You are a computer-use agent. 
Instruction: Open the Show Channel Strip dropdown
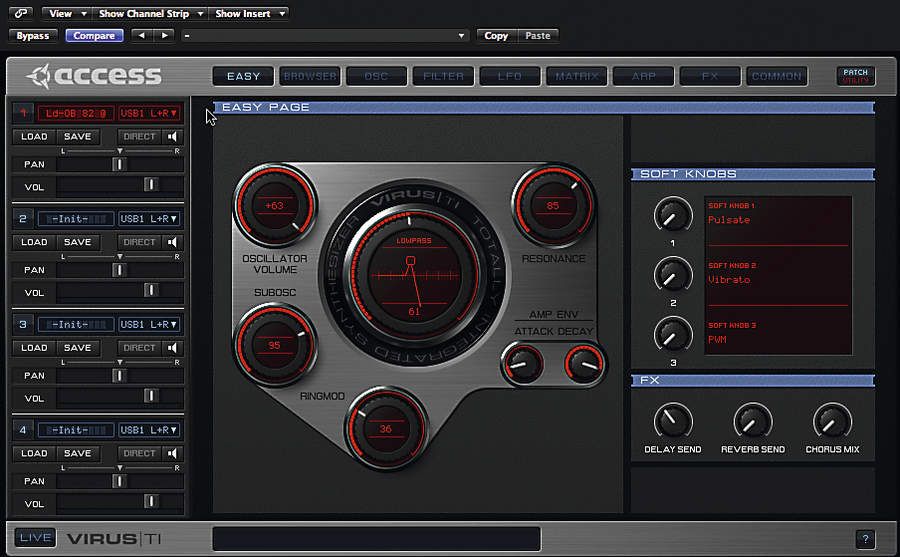tap(150, 13)
